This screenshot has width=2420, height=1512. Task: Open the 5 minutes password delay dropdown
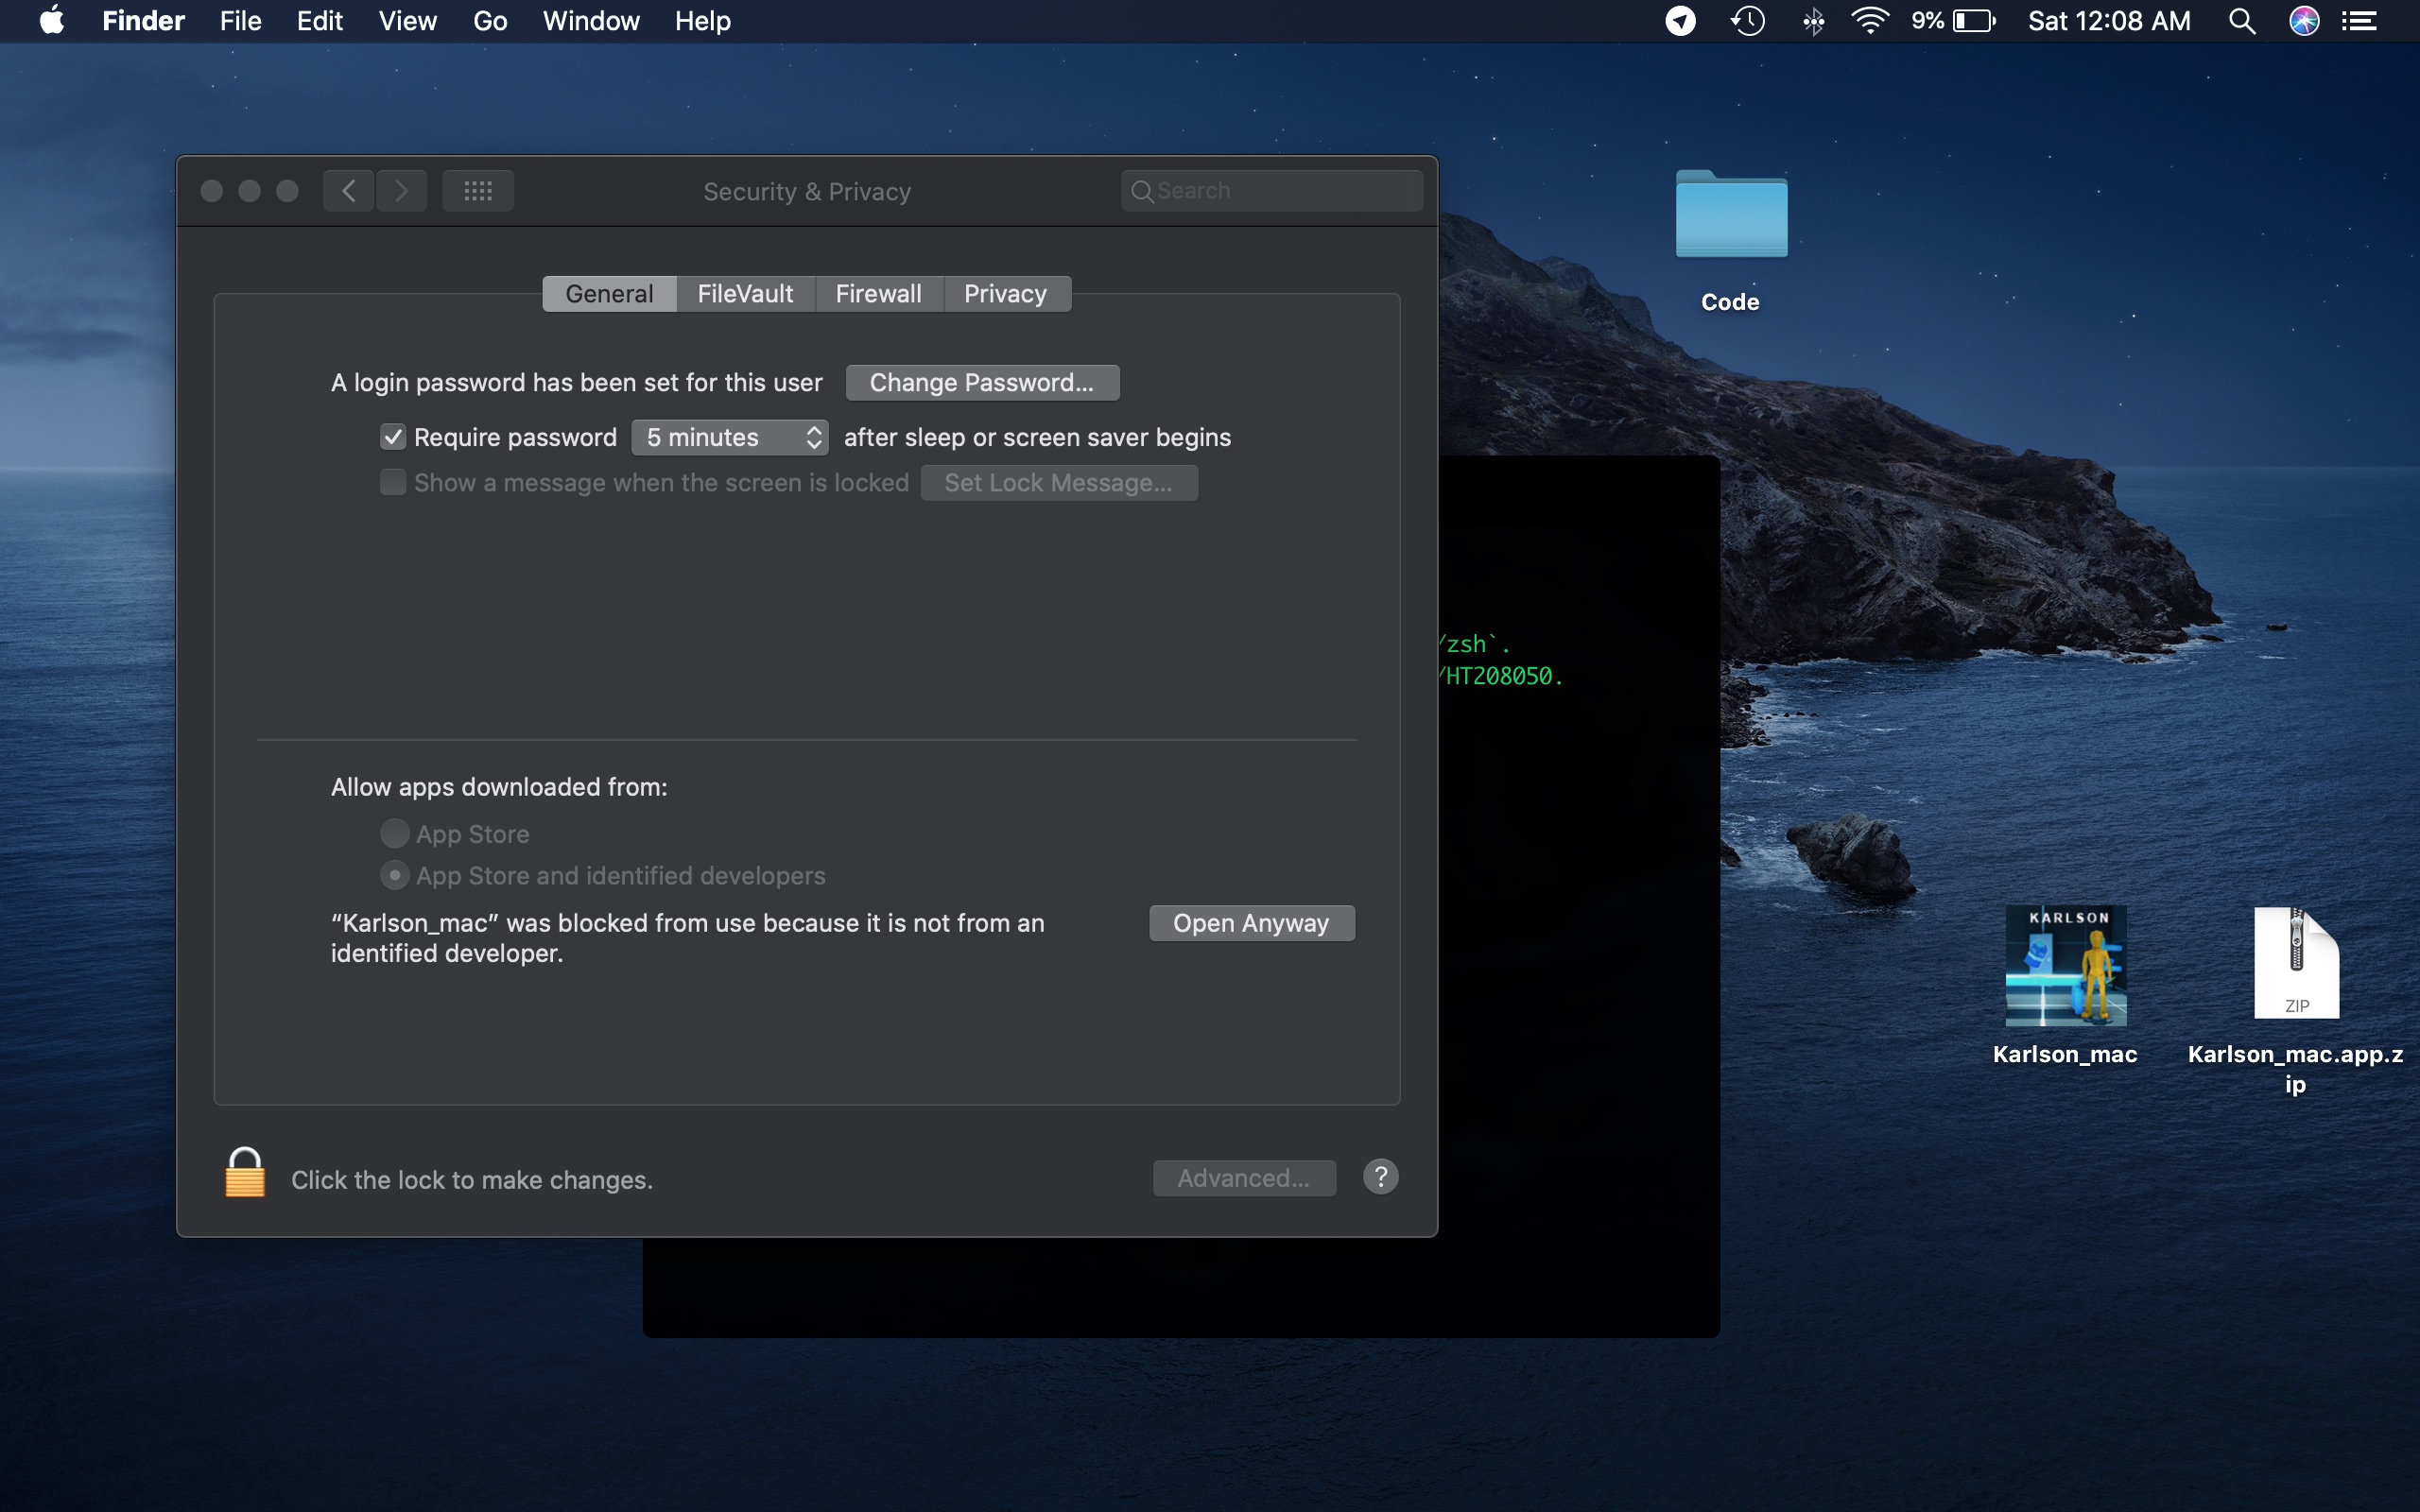(x=730, y=437)
